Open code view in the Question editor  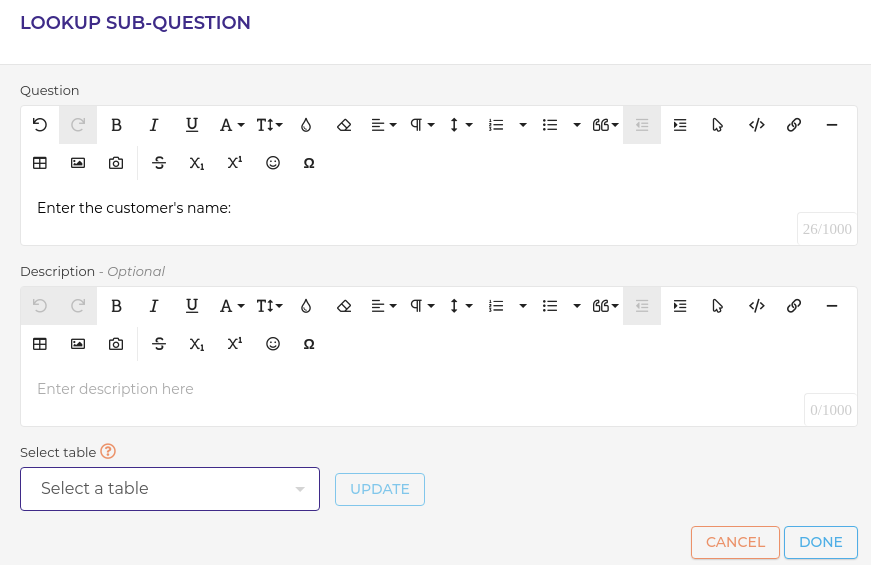[757, 125]
